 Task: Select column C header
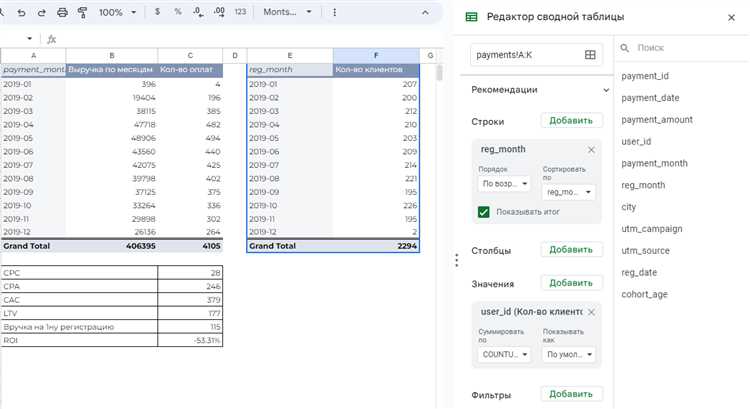tap(190, 55)
